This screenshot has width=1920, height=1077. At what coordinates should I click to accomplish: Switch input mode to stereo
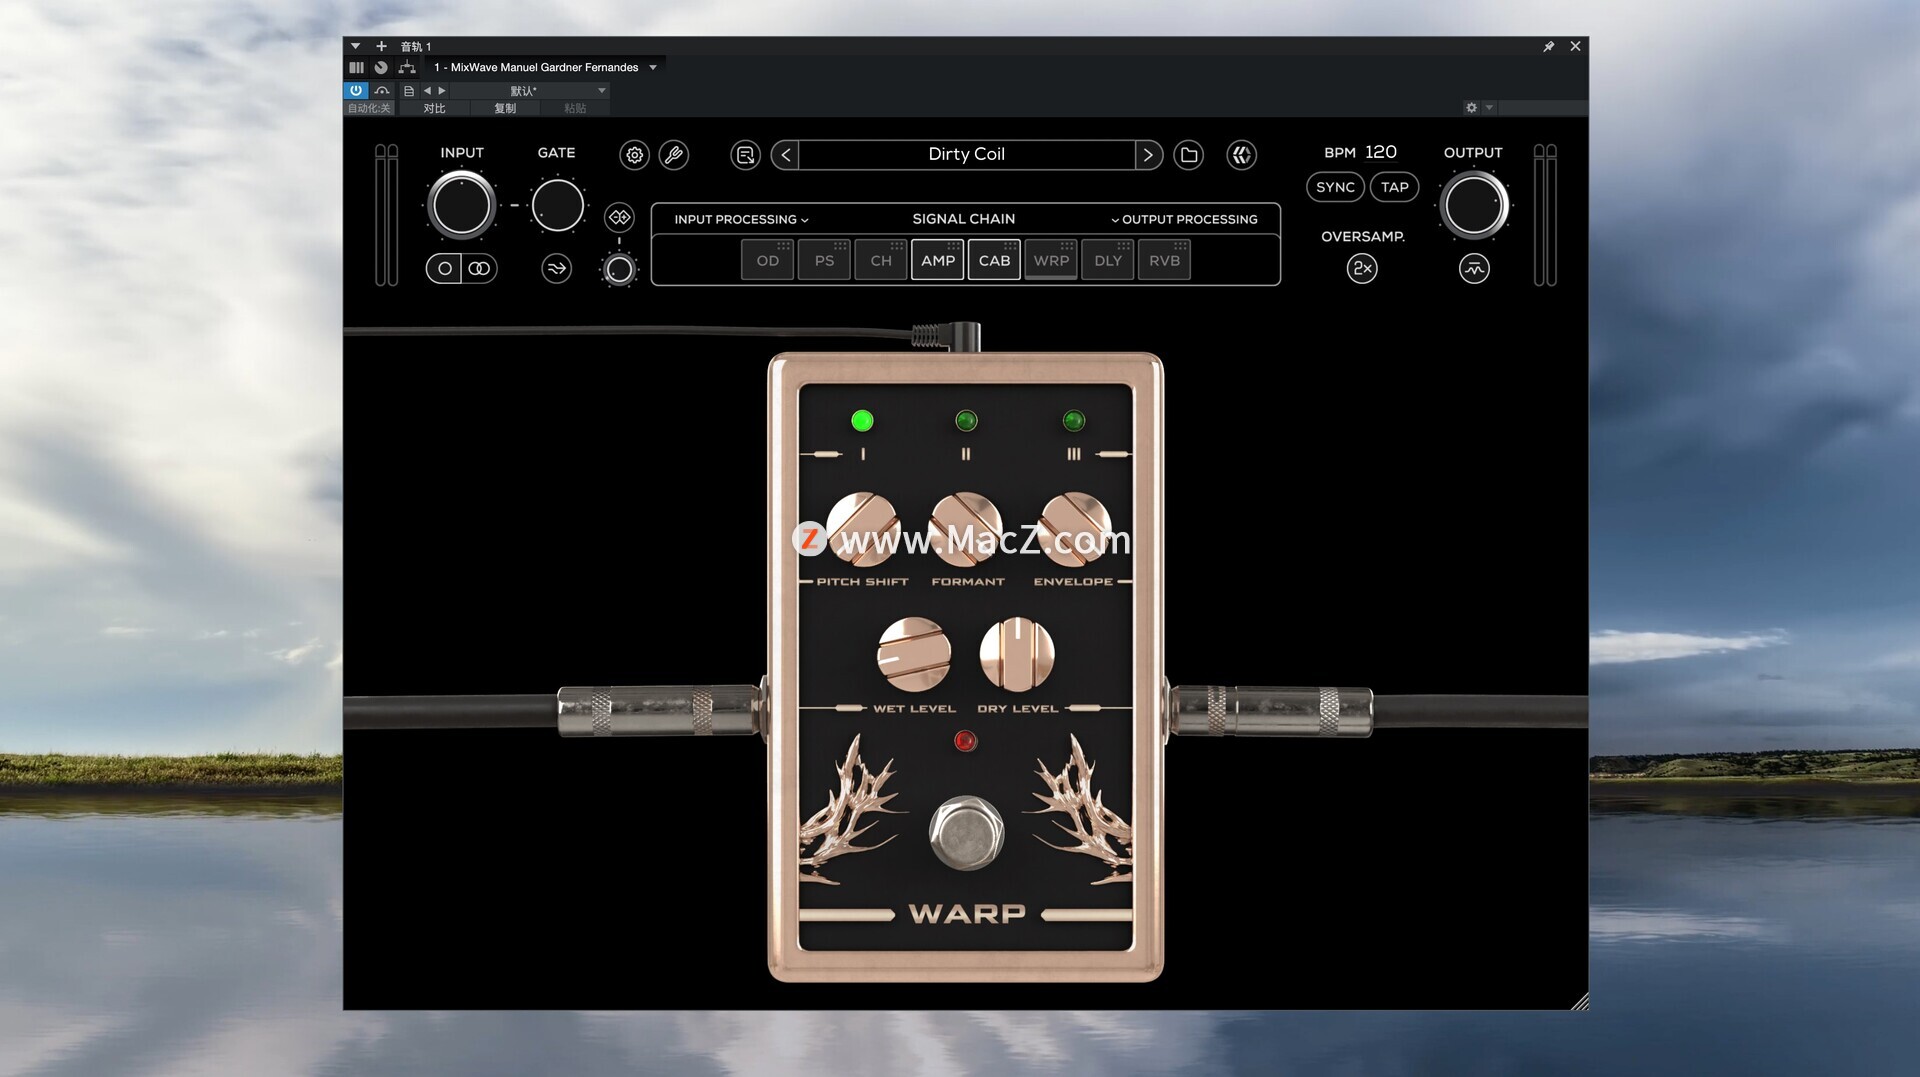pos(479,268)
